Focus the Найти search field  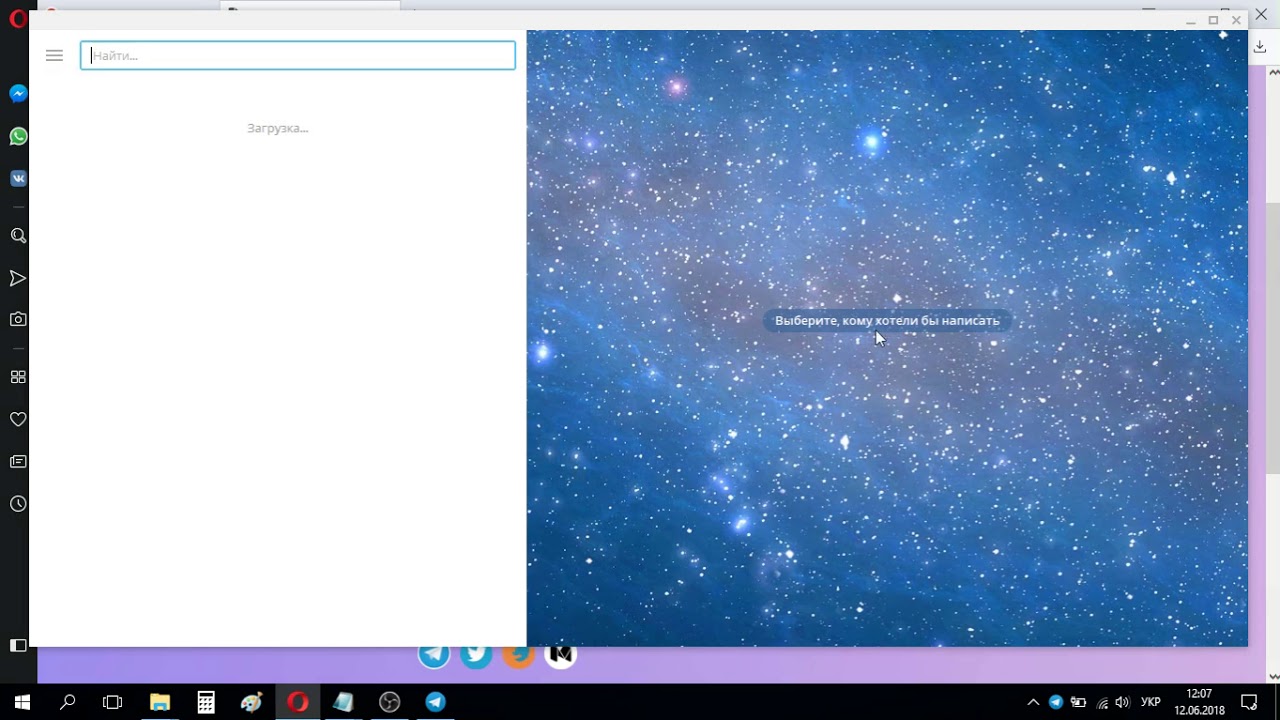pos(298,55)
